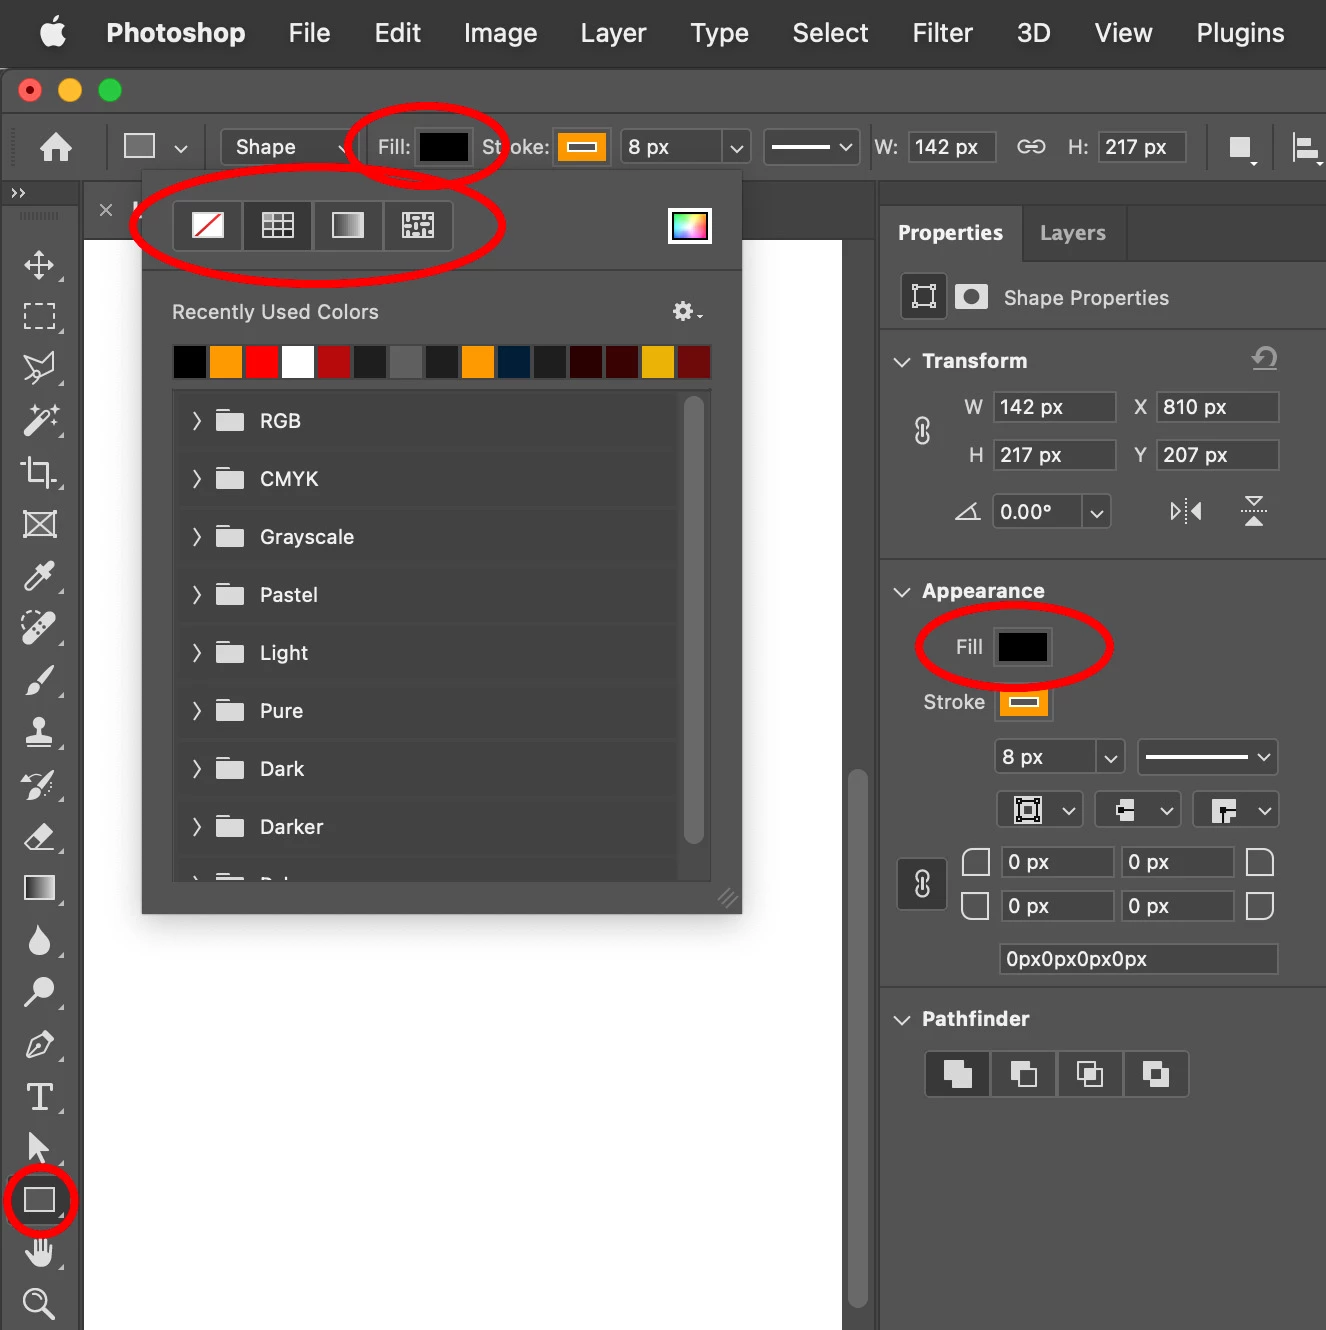
Task: Flip the shape horizontally
Action: tap(1186, 512)
